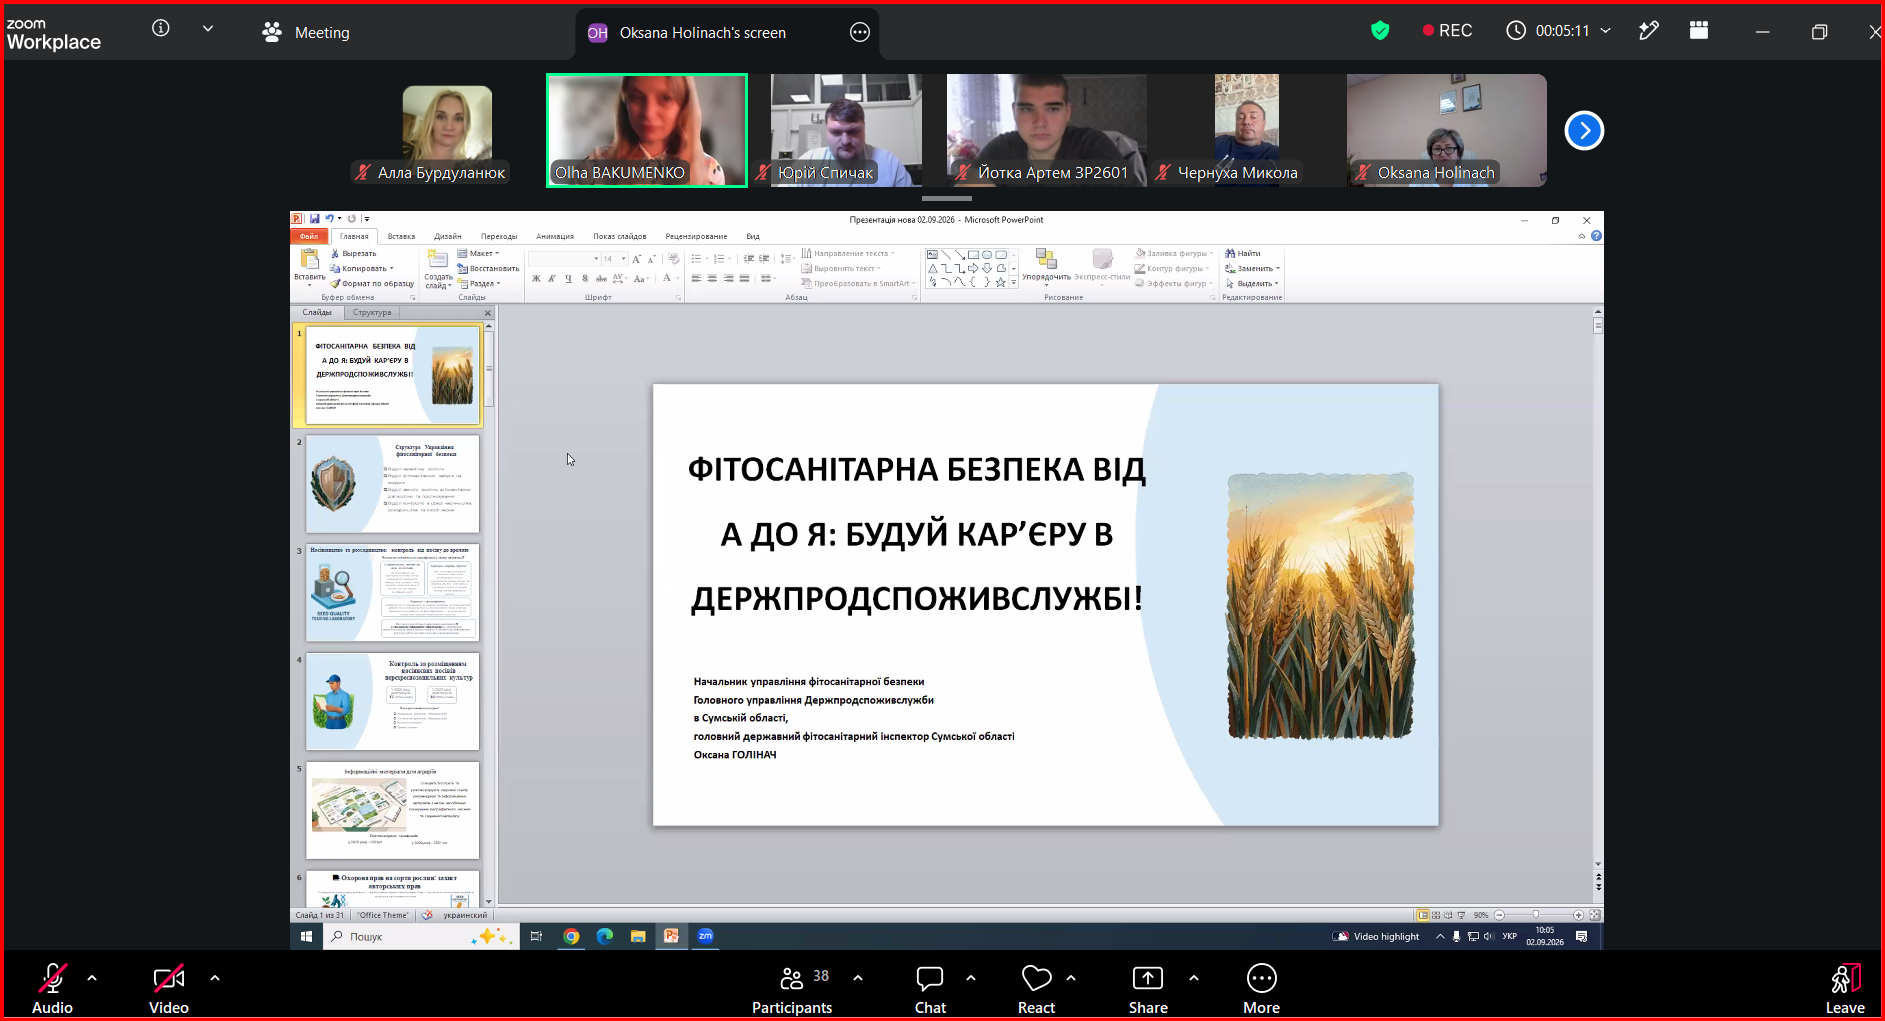Click the green encryption shield icon

click(1380, 31)
